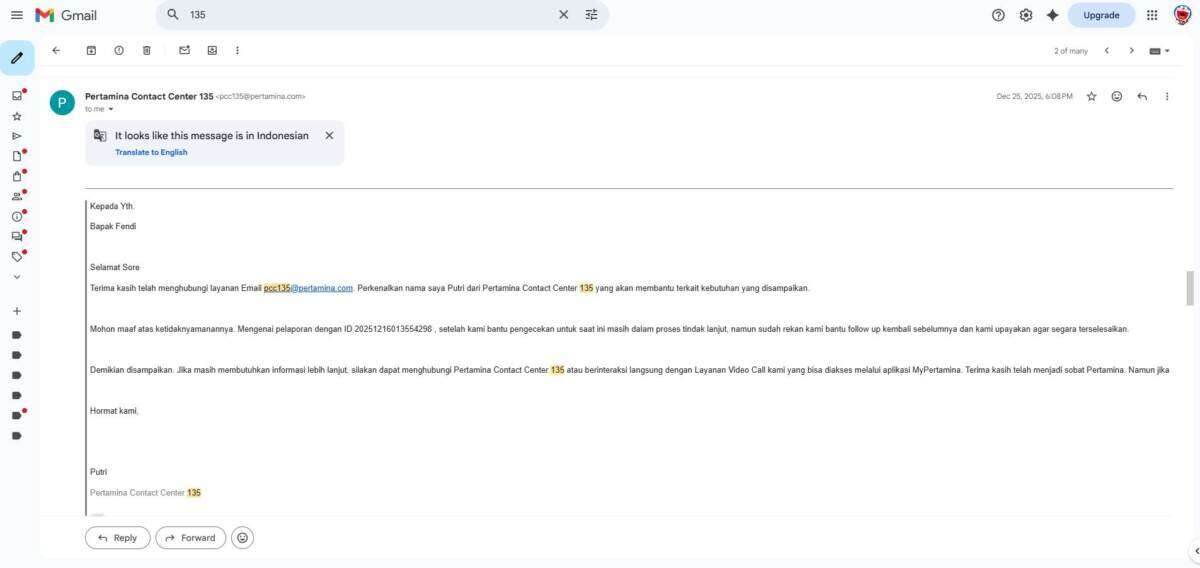
Task: Toggle the main menu hamburger
Action: [16, 15]
